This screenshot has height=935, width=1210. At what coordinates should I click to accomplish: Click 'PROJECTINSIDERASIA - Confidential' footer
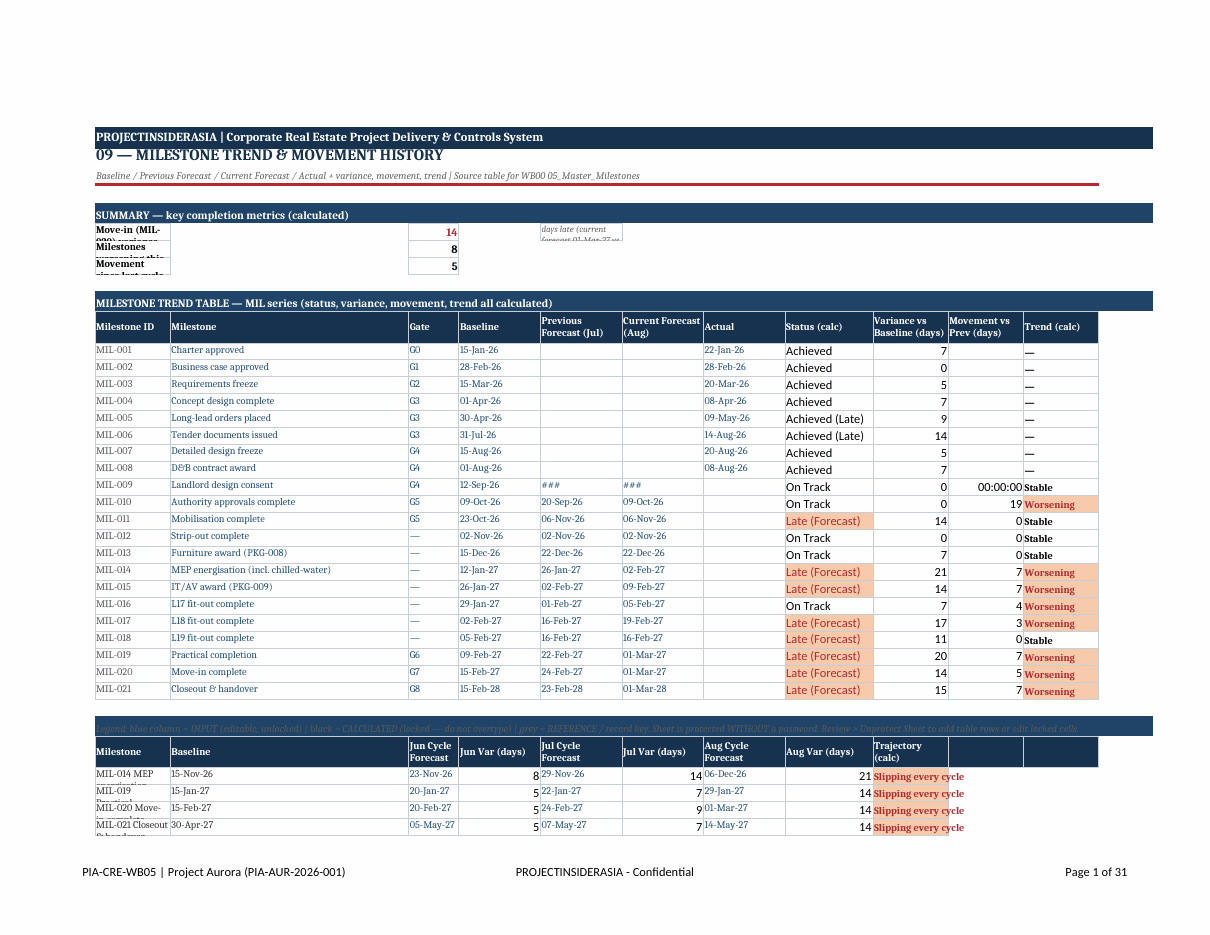[x=604, y=872]
